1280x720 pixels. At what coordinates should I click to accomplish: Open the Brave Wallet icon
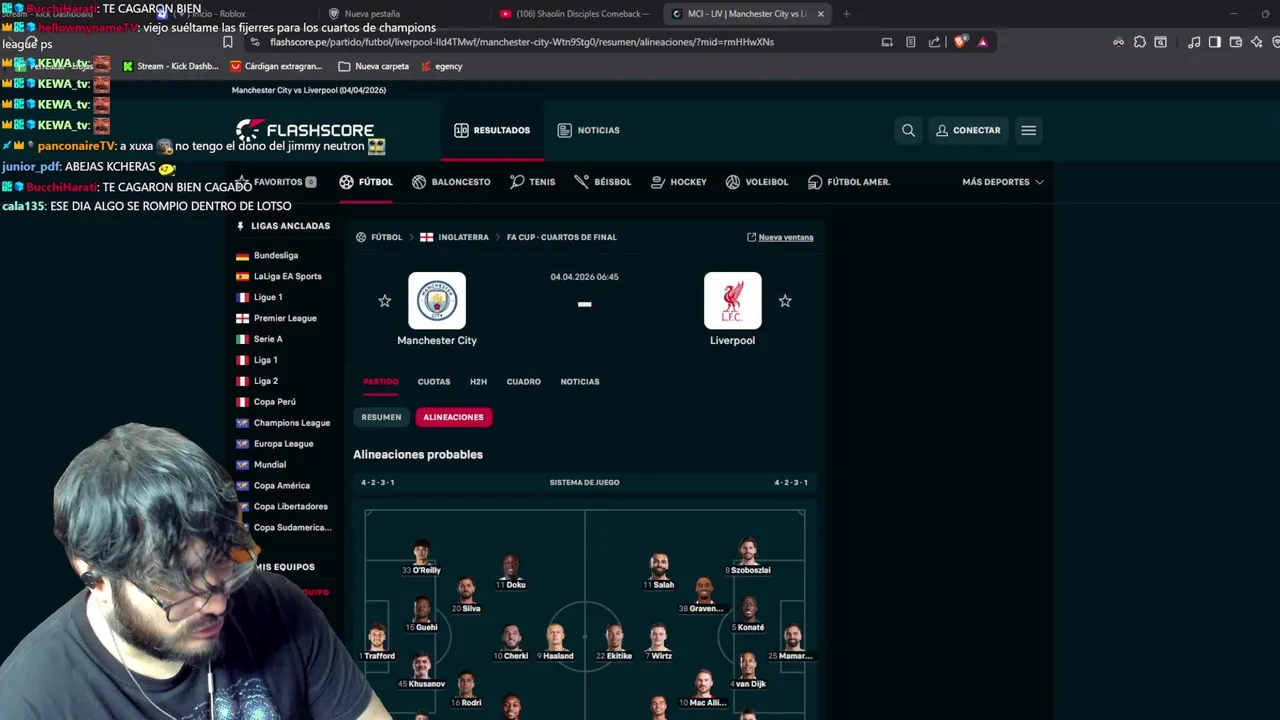(x=1236, y=42)
